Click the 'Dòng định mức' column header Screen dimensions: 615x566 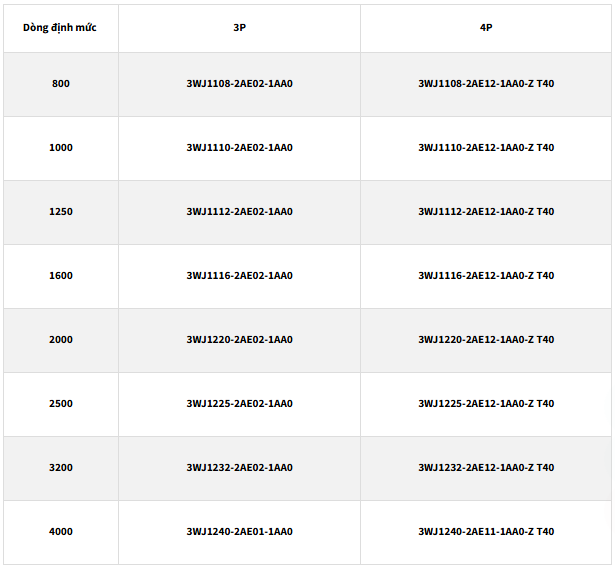coord(61,27)
